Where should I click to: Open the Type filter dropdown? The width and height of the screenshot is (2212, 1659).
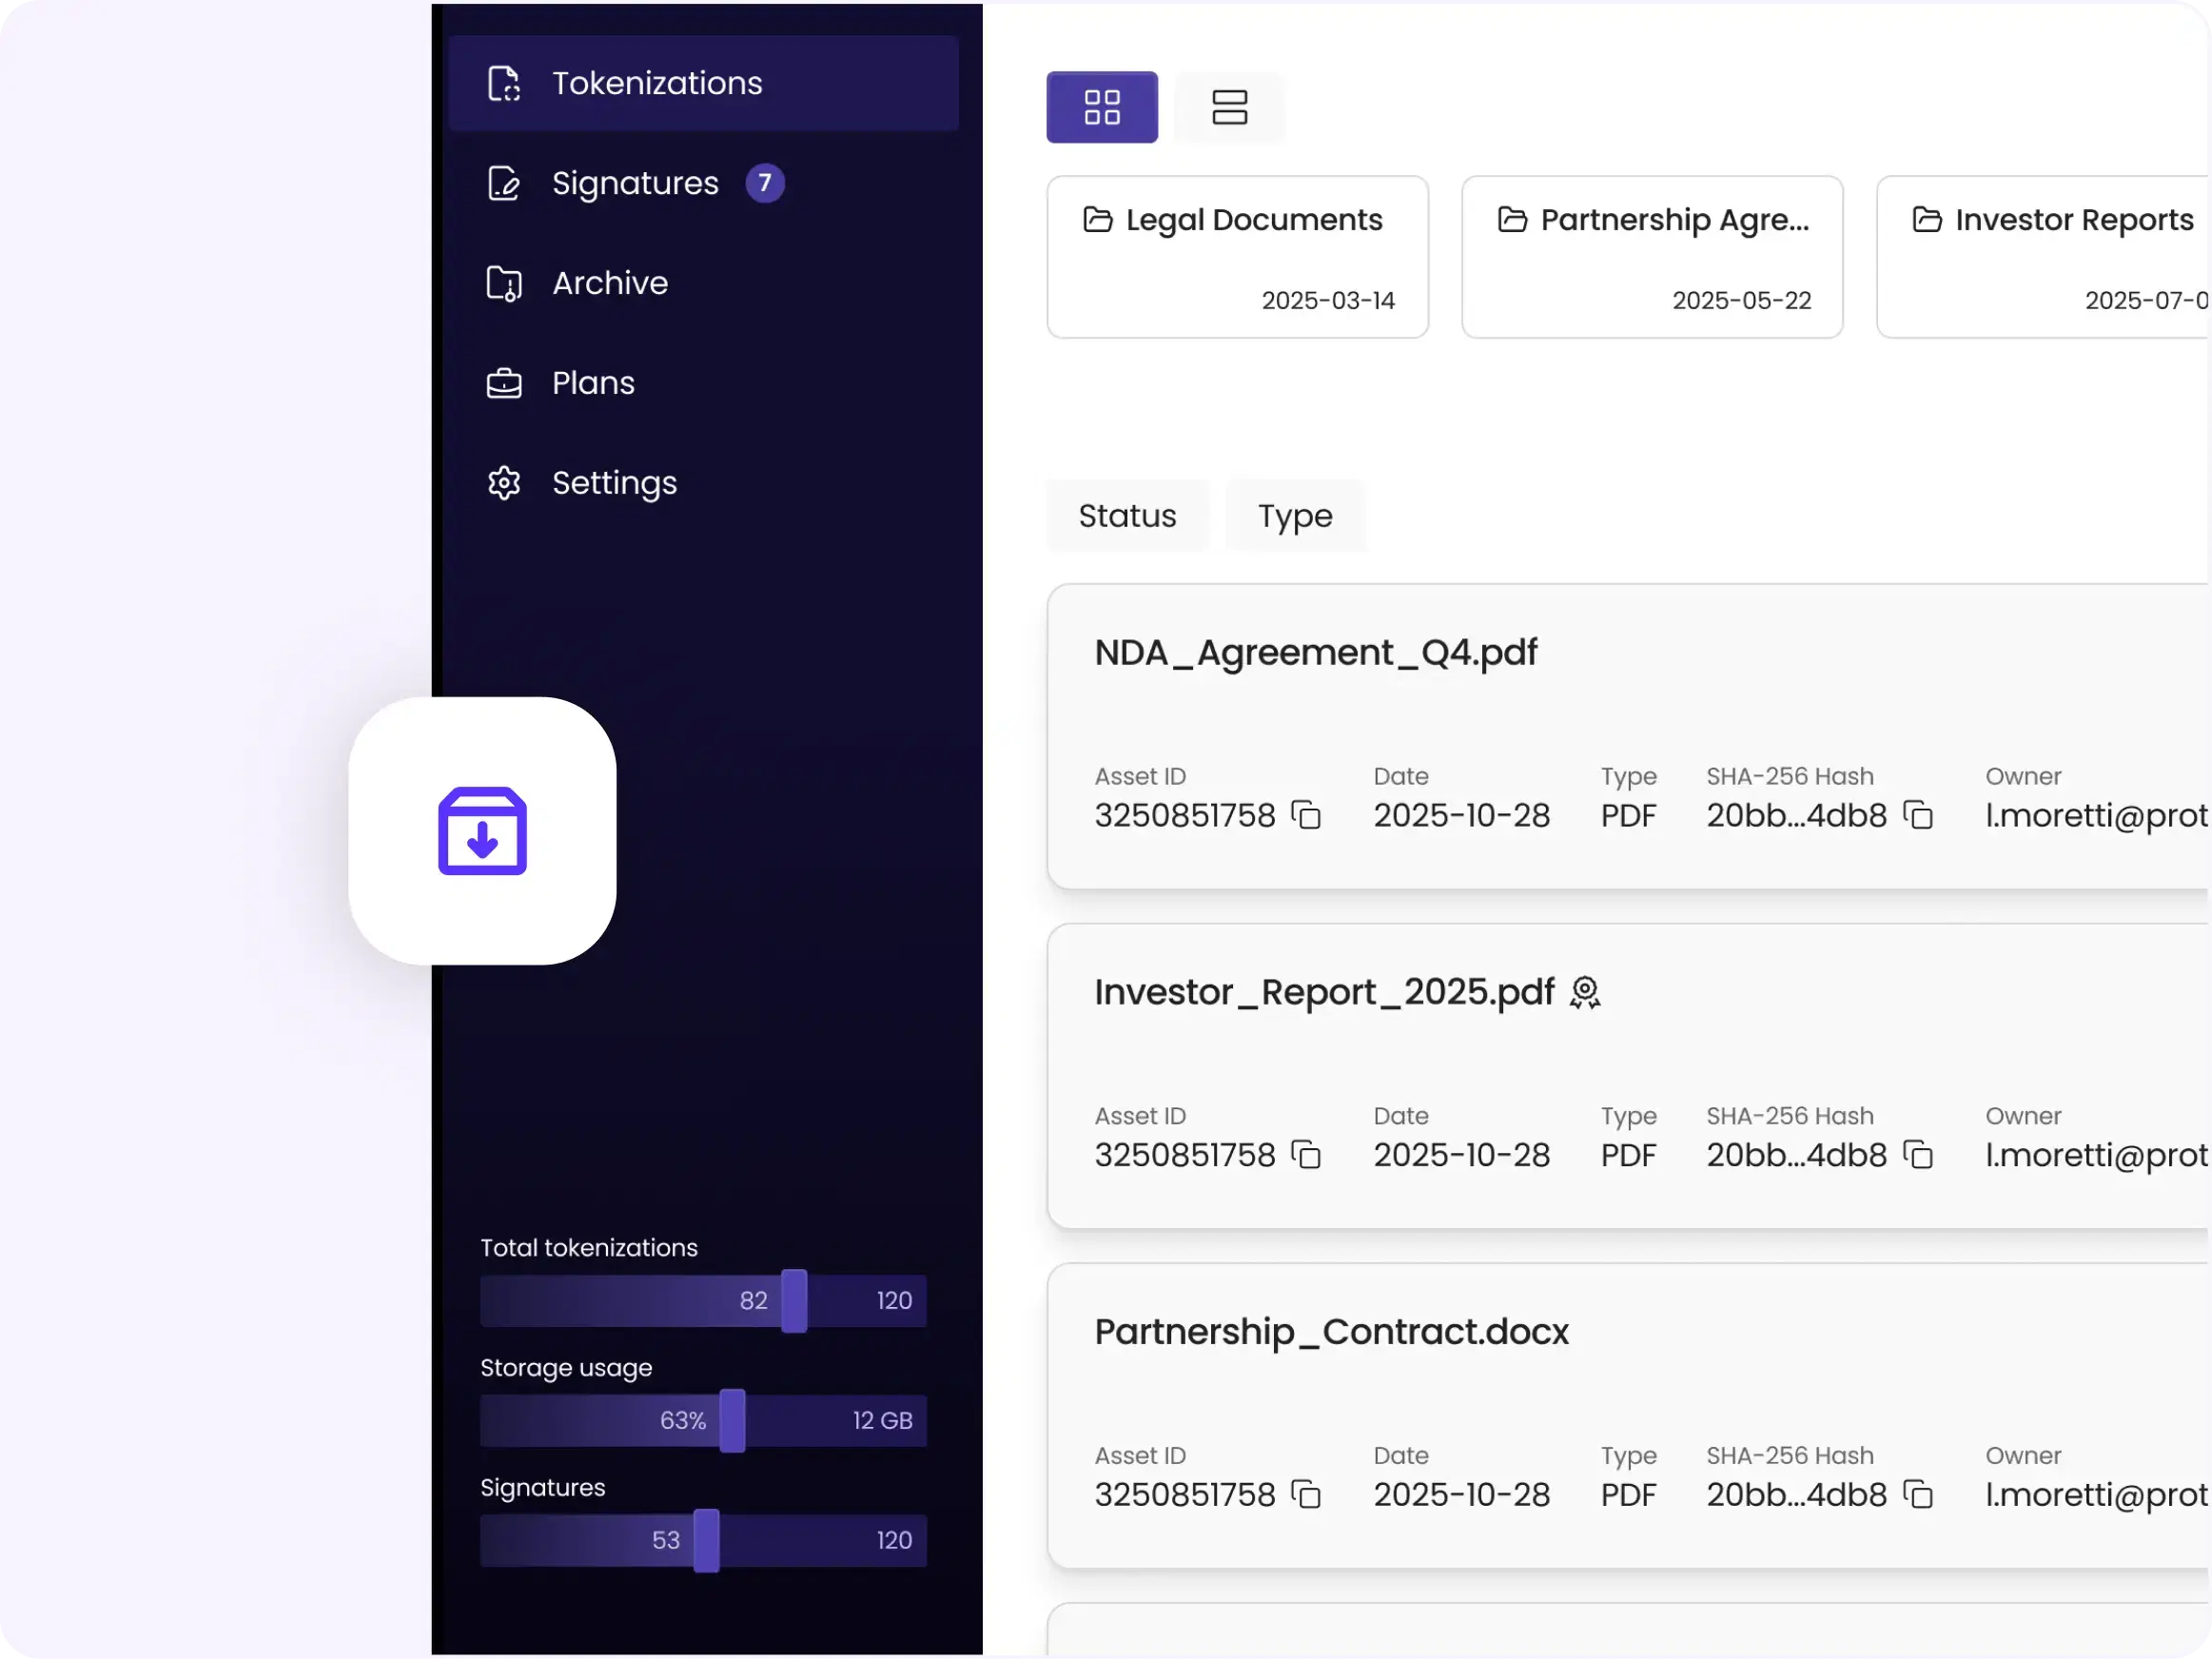pyautogui.click(x=1295, y=516)
